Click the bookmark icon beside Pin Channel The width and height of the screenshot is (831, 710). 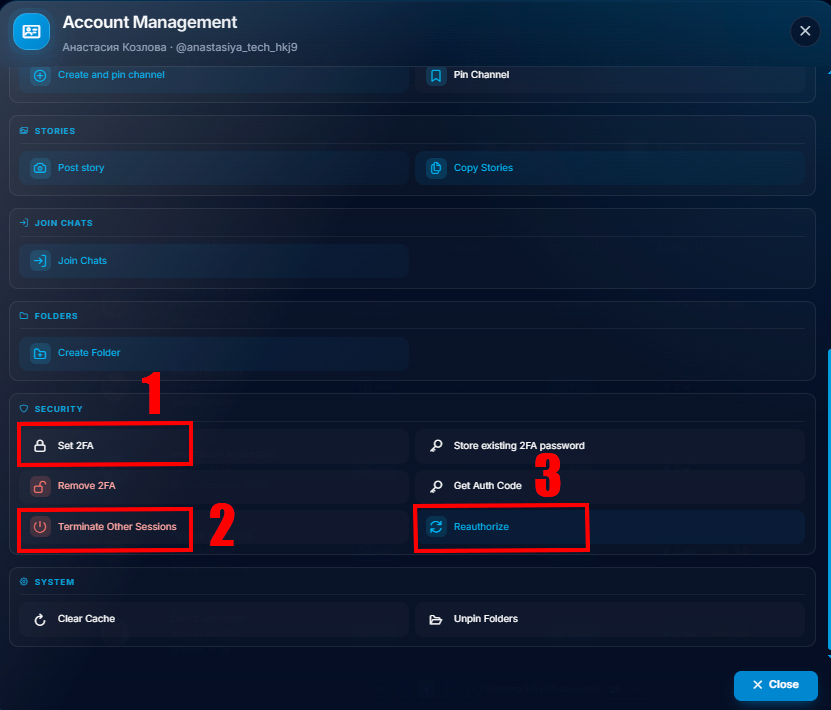tap(436, 75)
